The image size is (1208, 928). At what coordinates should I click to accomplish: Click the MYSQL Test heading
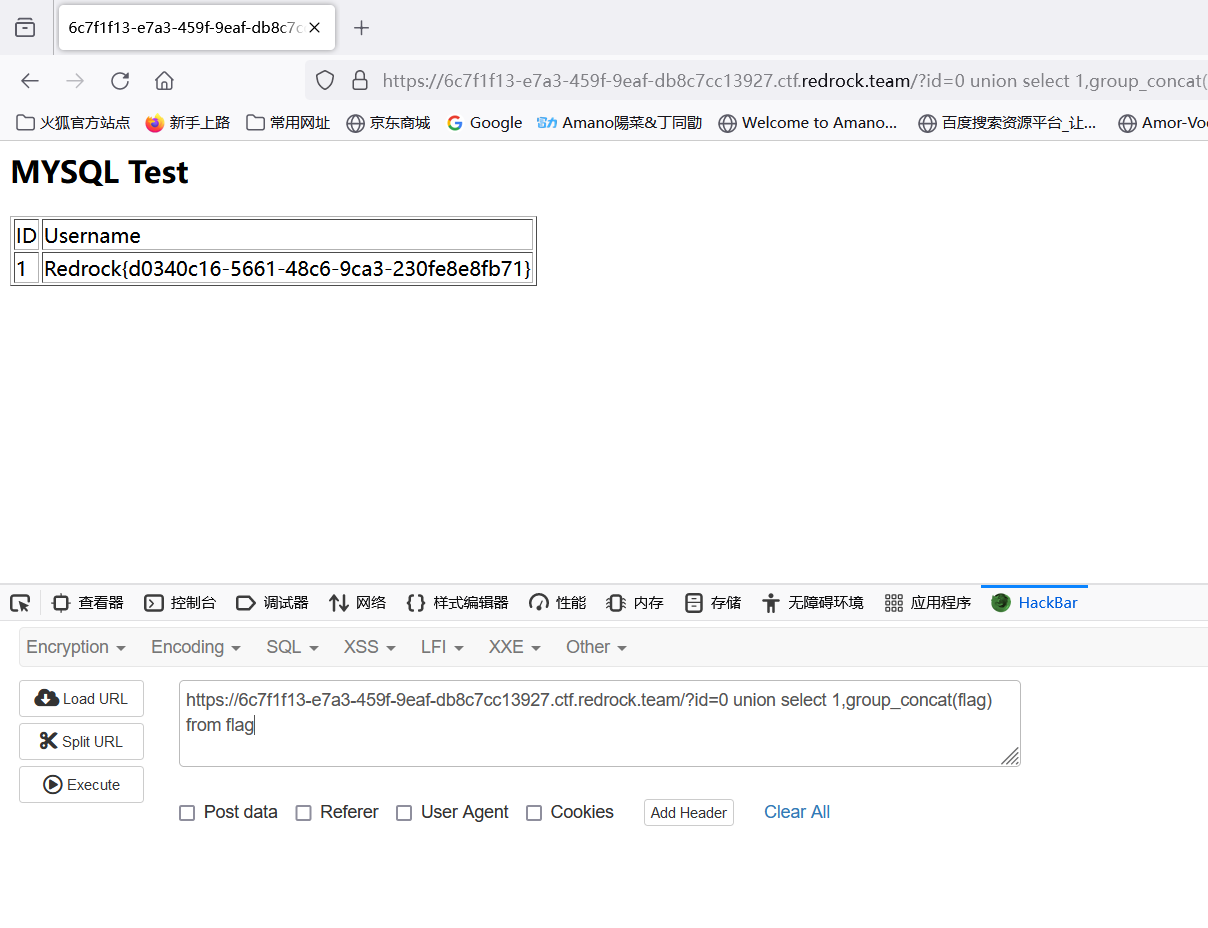click(x=99, y=172)
